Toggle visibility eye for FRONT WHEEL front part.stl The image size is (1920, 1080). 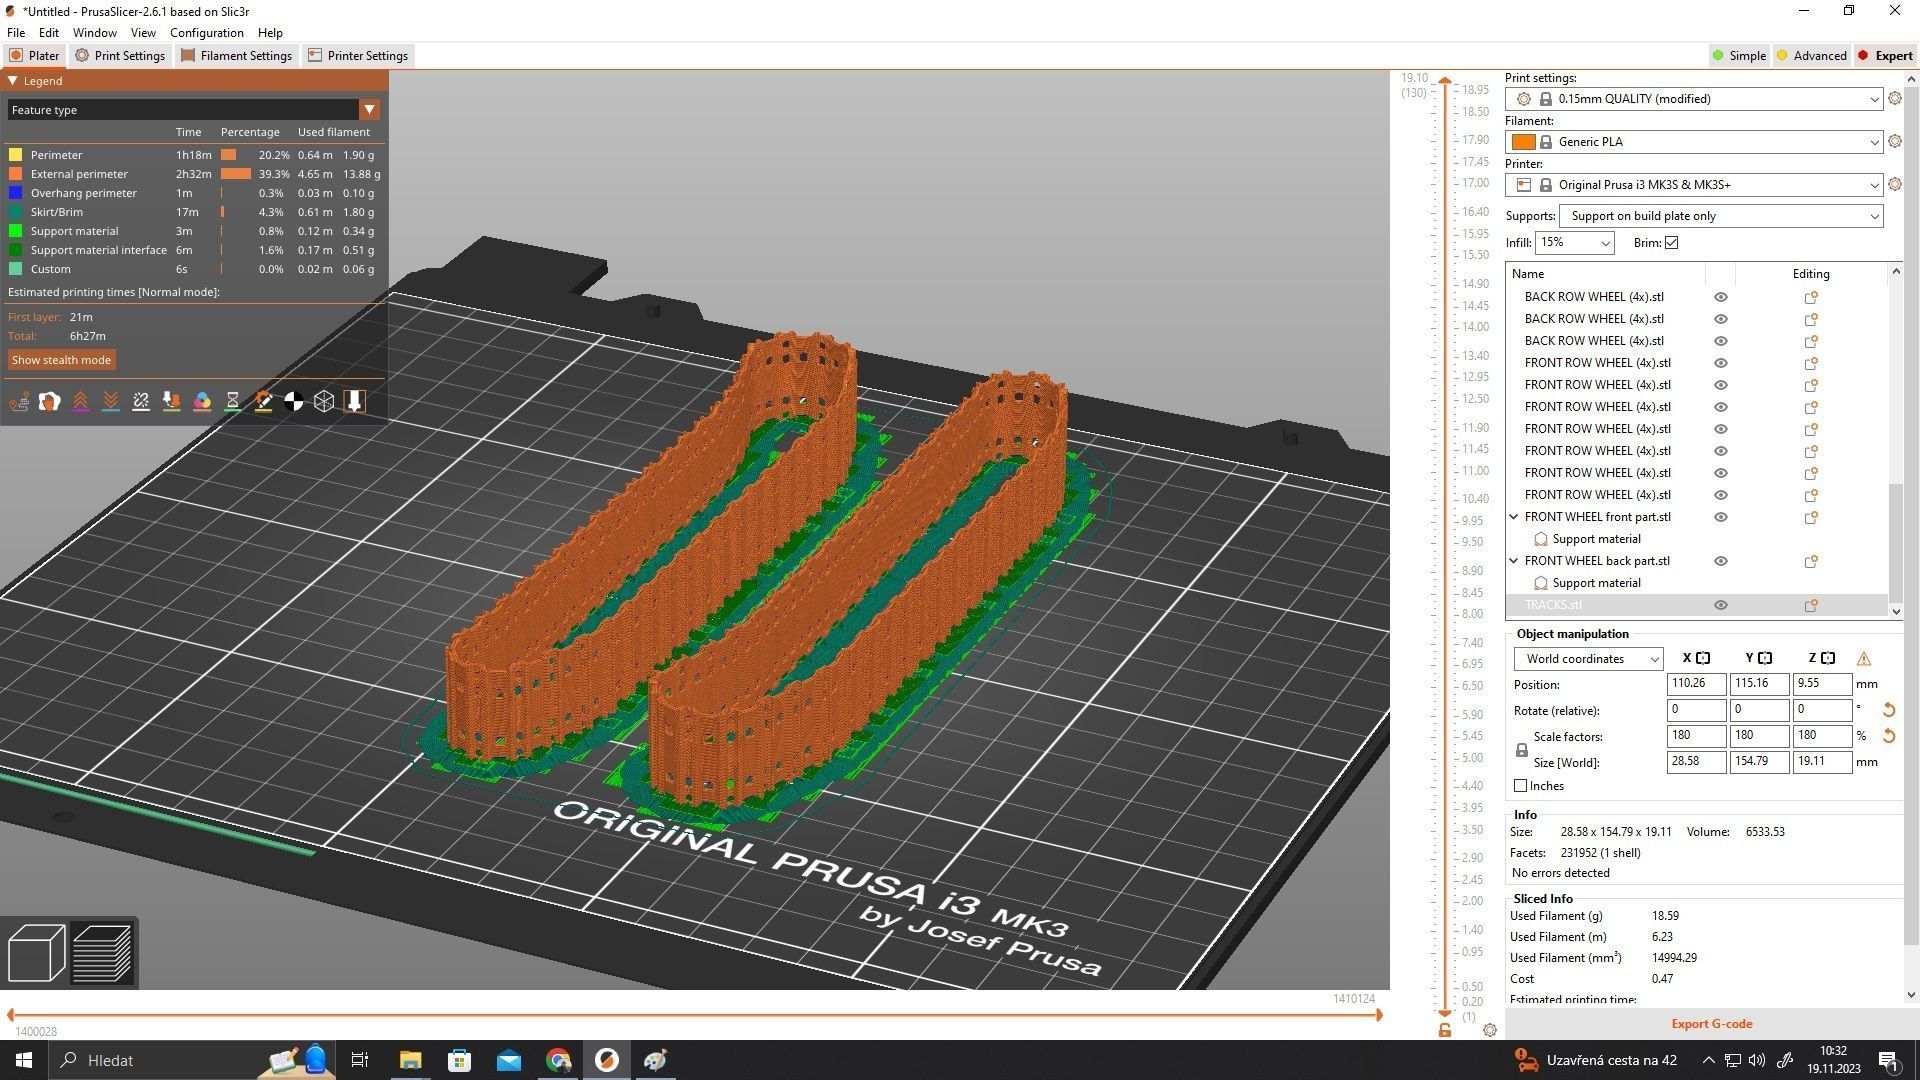point(1721,517)
